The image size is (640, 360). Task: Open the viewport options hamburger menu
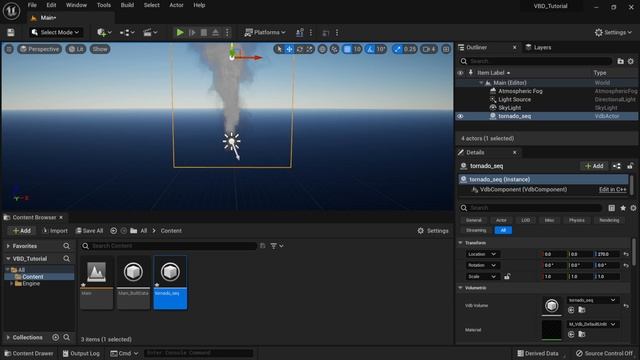(x=9, y=49)
